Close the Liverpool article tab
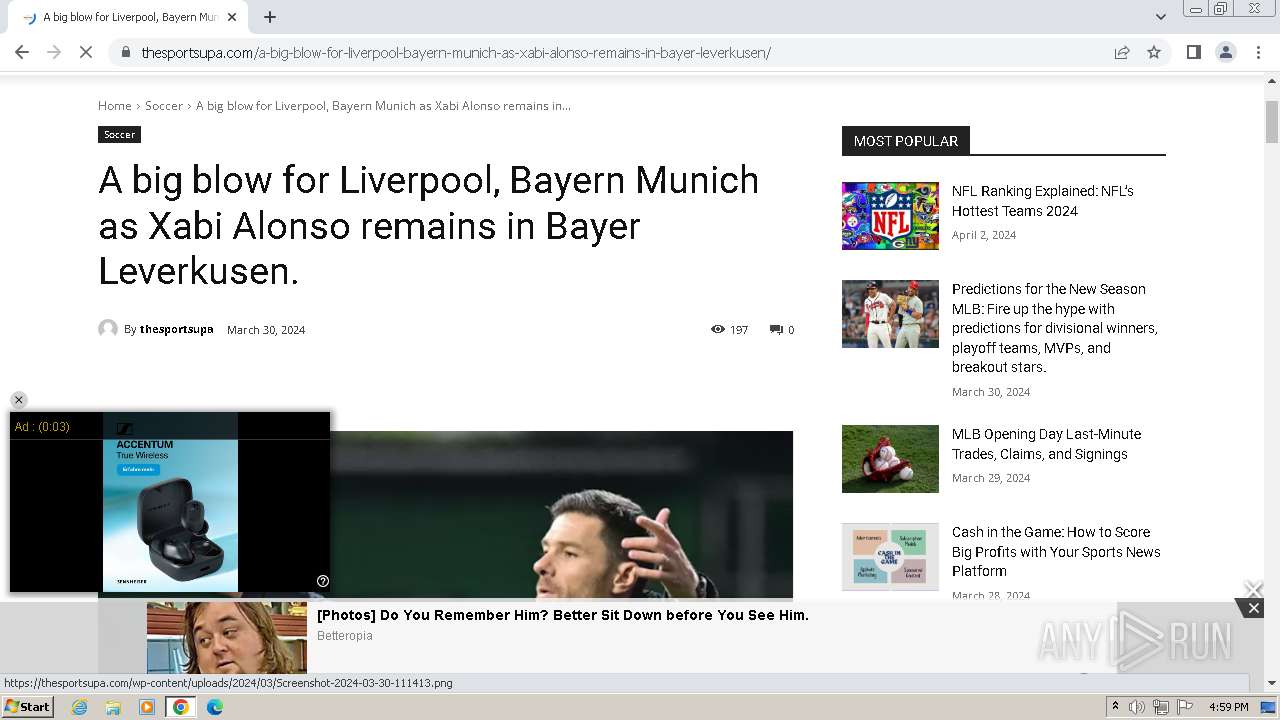 tap(232, 17)
